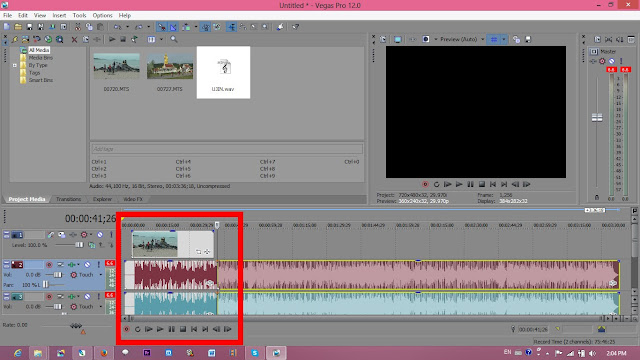Open Undo history dropdown arrow
This screenshot has width=640, height=360.
coord(127,27)
